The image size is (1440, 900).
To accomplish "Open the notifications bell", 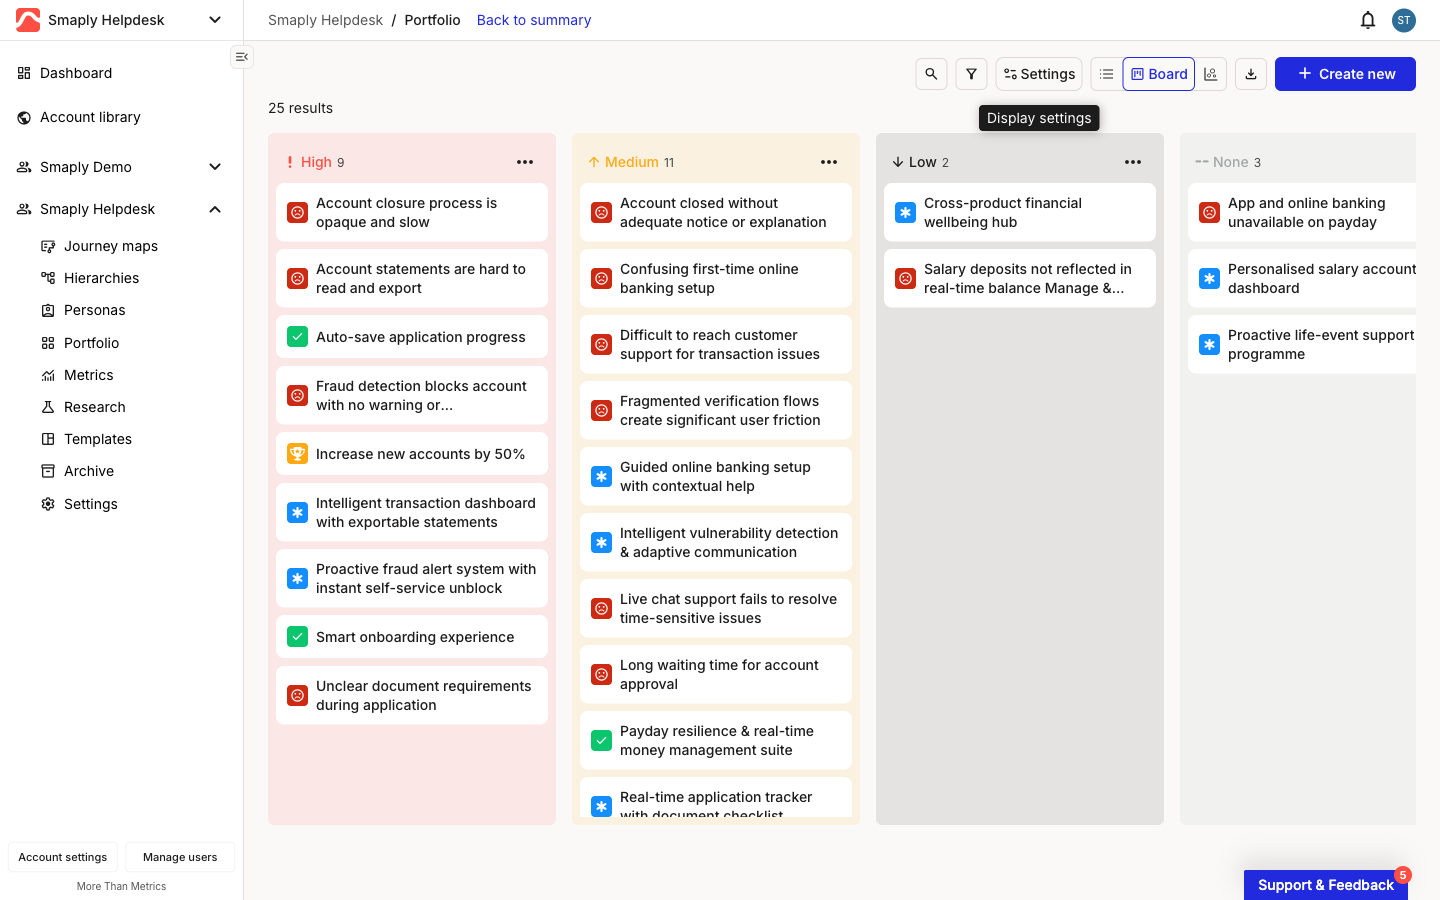I will (1368, 20).
